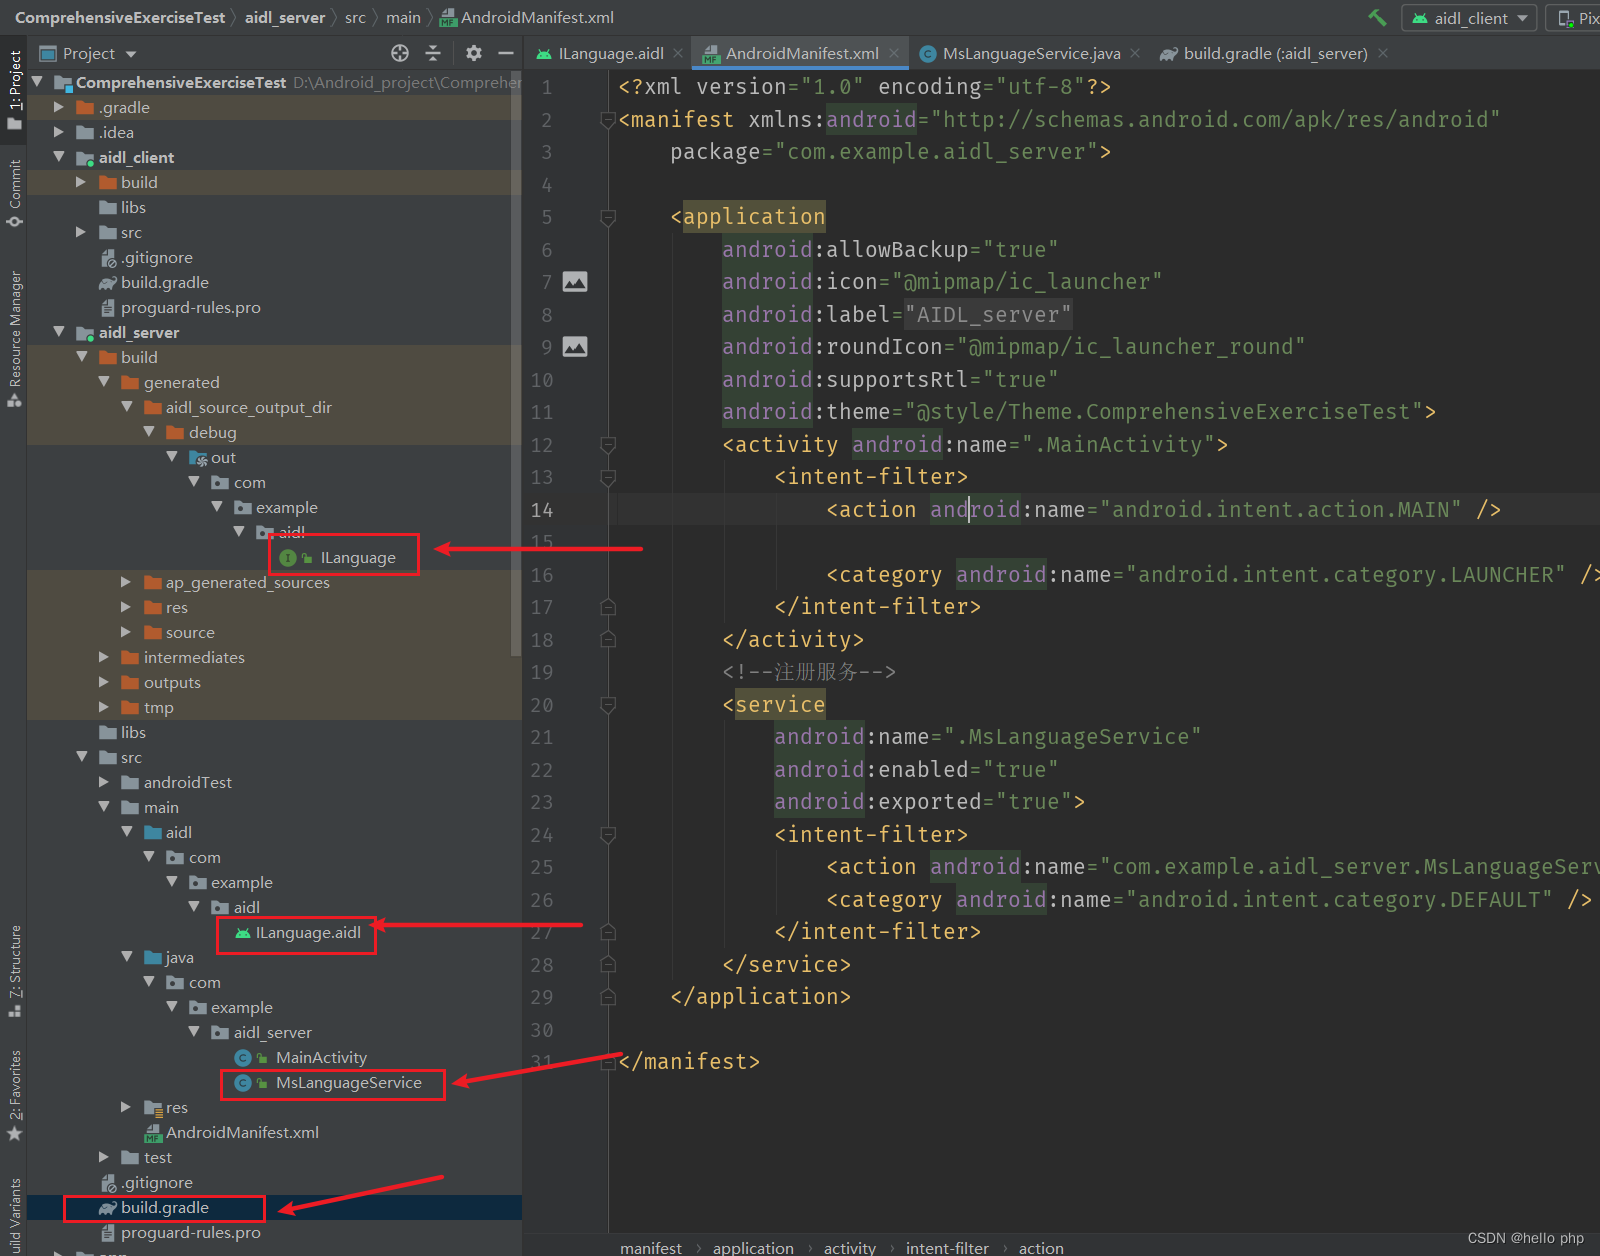This screenshot has width=1600, height=1256.
Task: Click on the MsLanguageService name attribute text
Action: pos(1073,737)
